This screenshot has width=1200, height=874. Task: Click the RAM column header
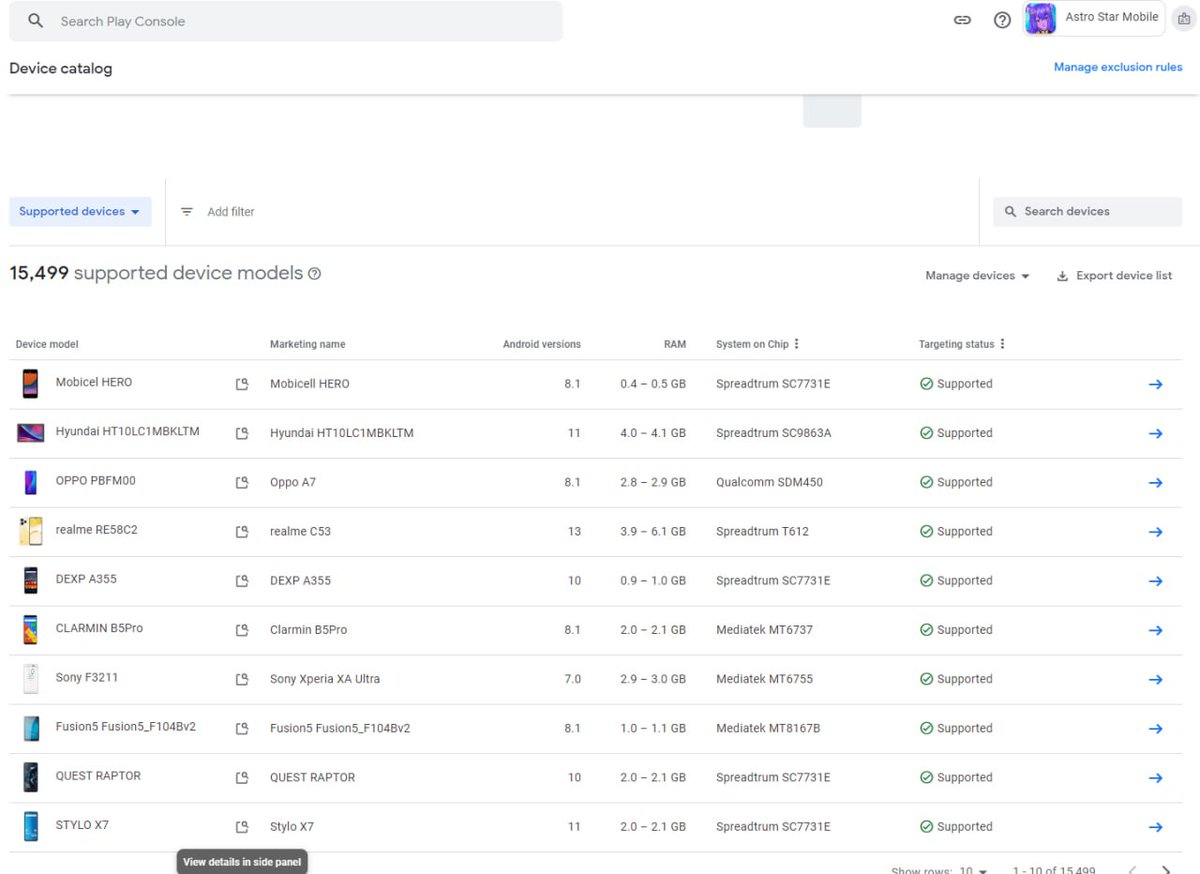pyautogui.click(x=675, y=344)
